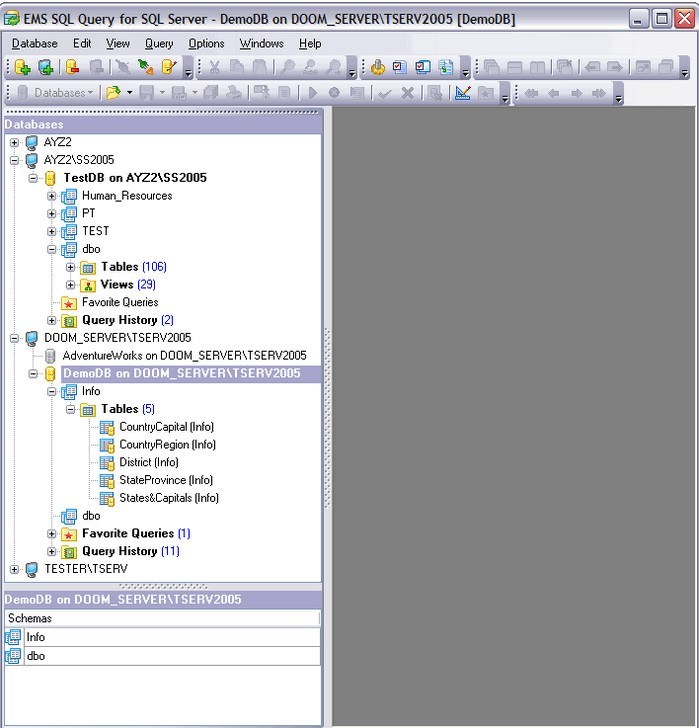Open the Databases toolbar dropdown

coord(55,93)
